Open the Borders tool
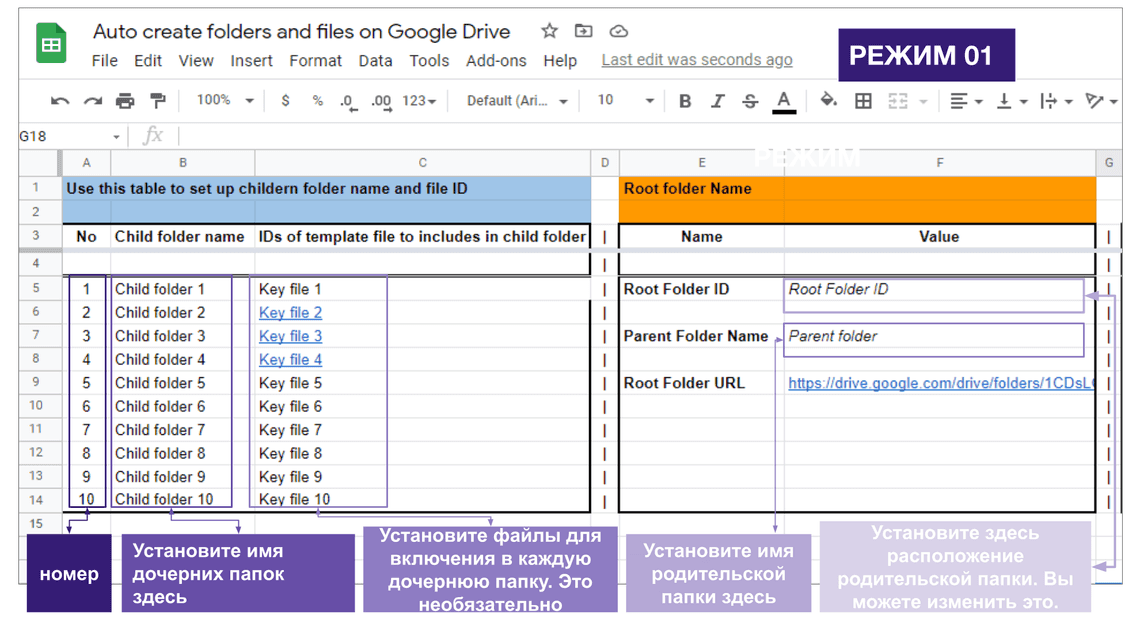 coord(863,101)
